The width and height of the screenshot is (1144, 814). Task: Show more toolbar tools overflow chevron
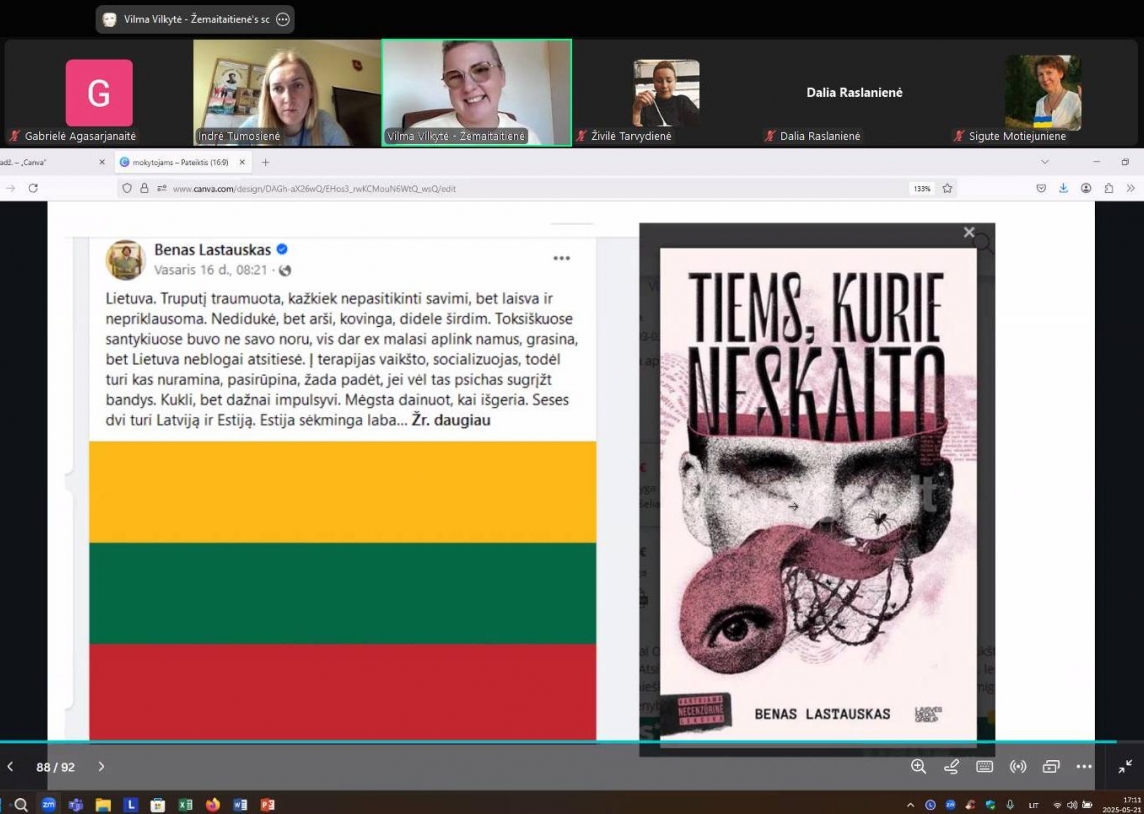pyautogui.click(x=1130, y=188)
